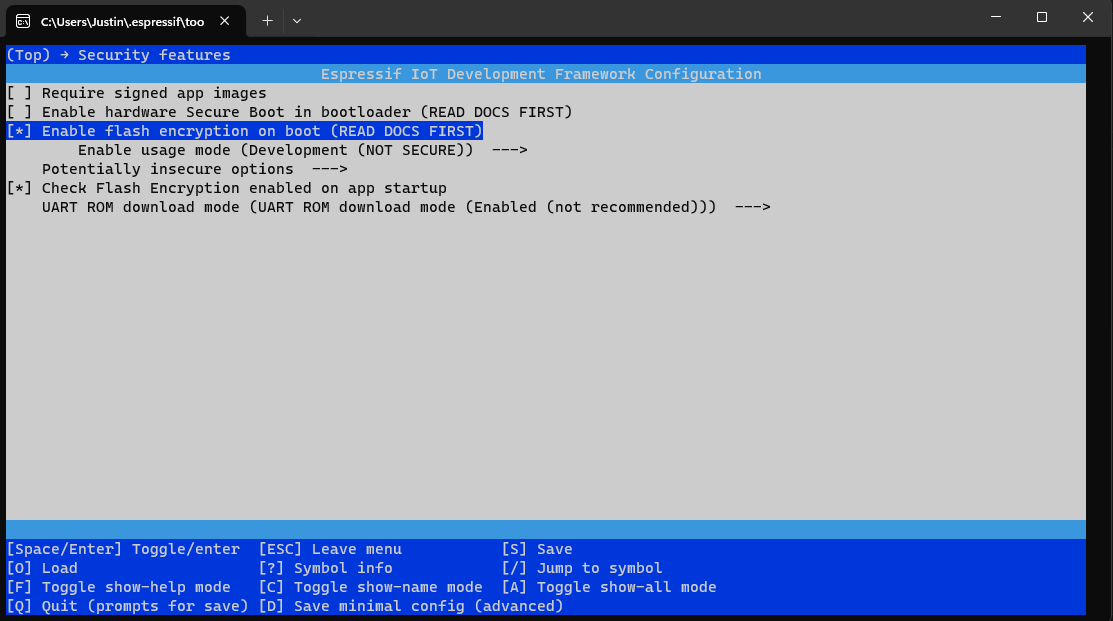Open a new terminal tab with the plus icon
Viewport: 1113px width, 621px height.
tap(267, 20)
